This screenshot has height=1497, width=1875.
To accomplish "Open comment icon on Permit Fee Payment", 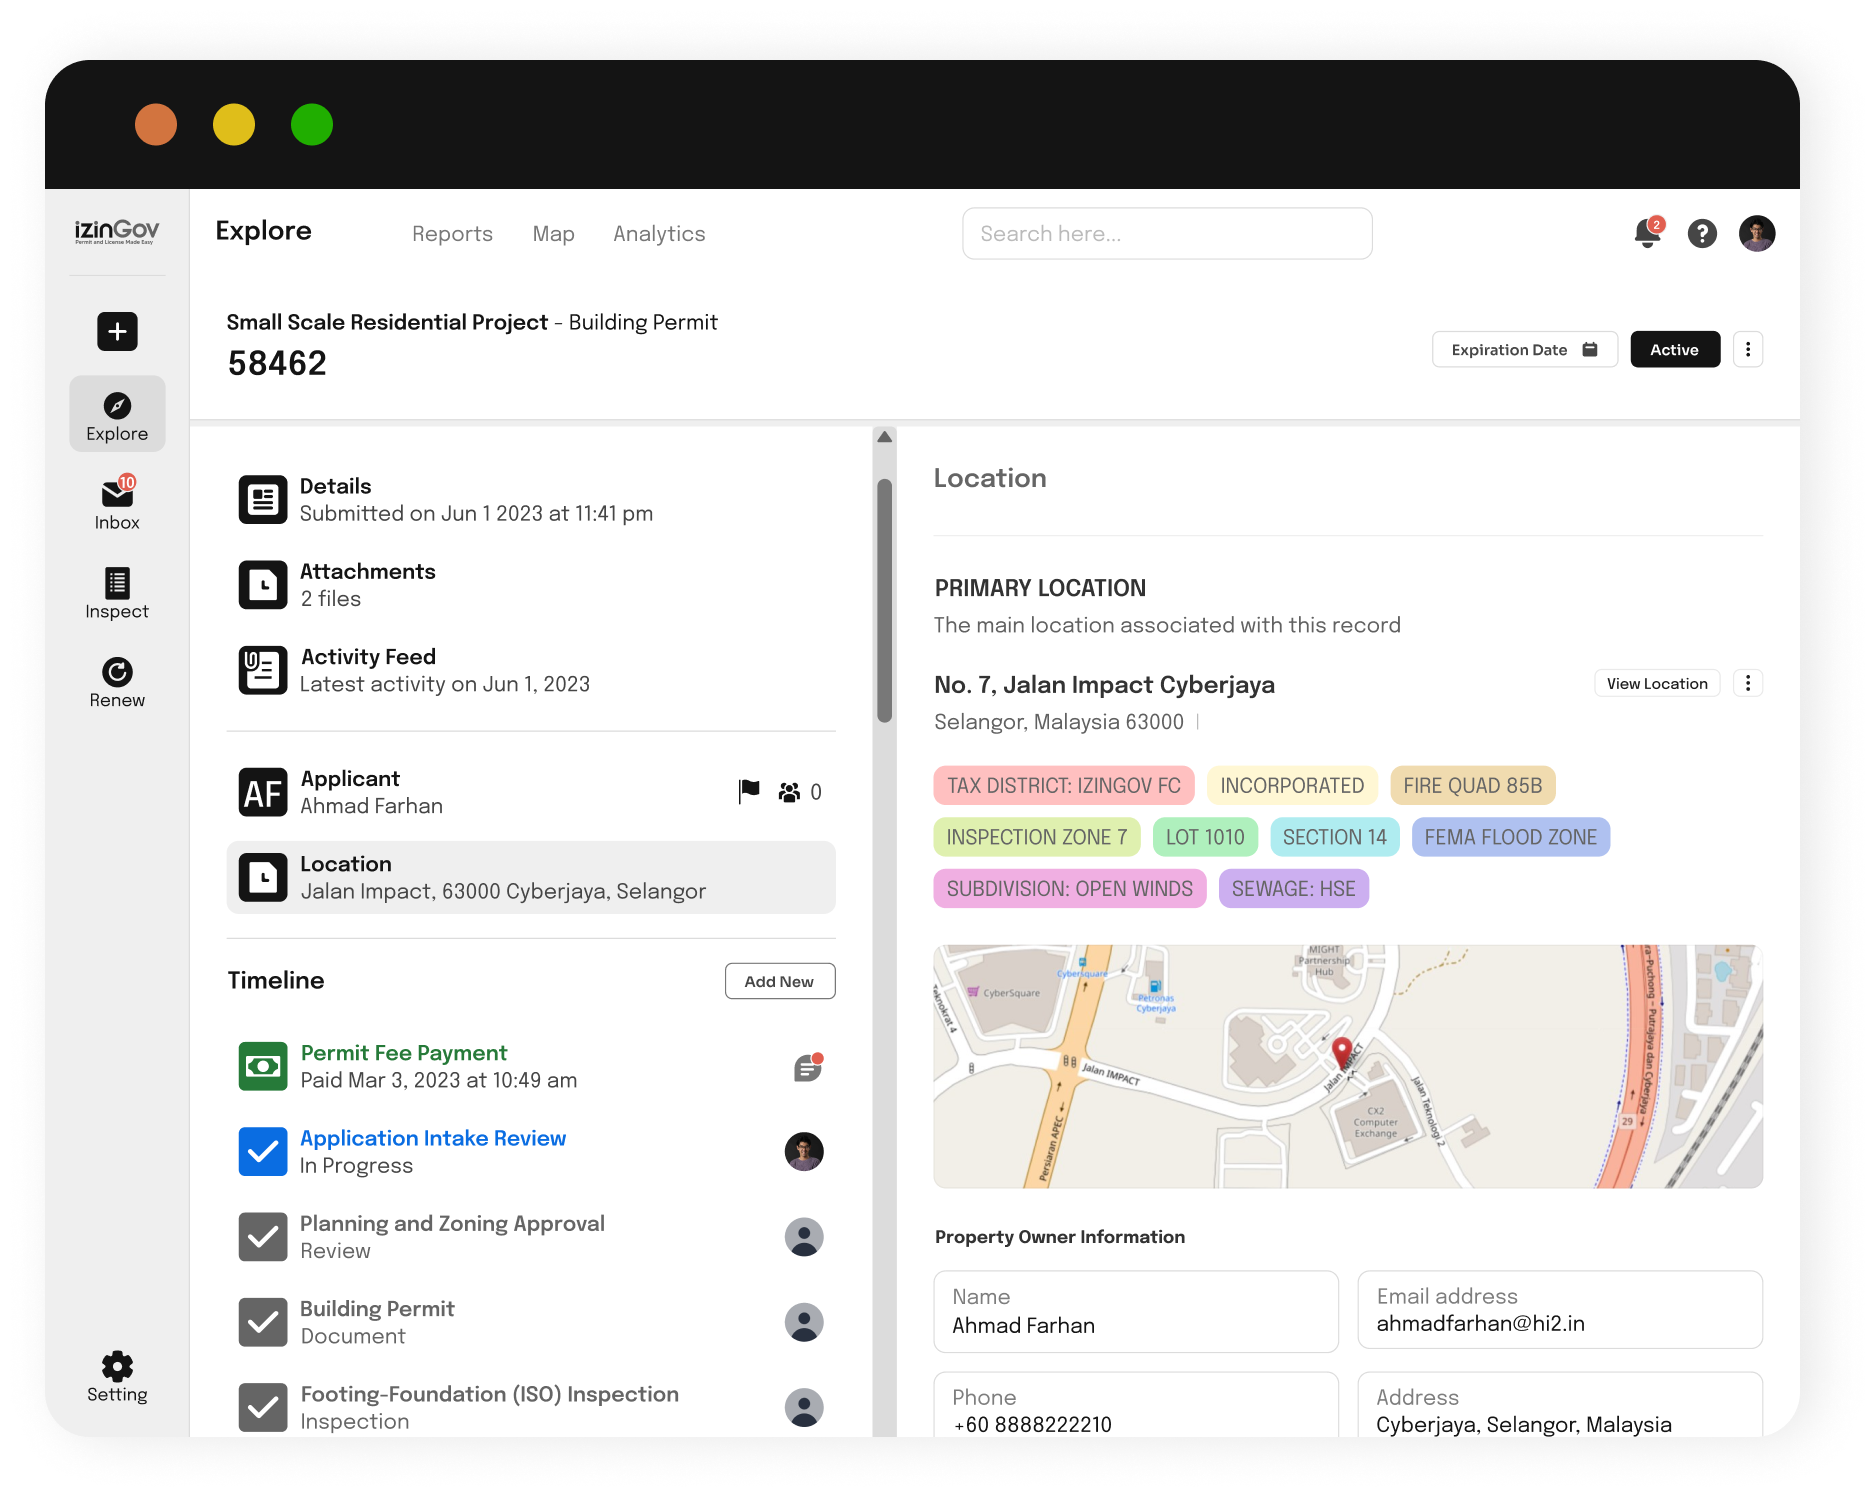I will click(808, 1068).
